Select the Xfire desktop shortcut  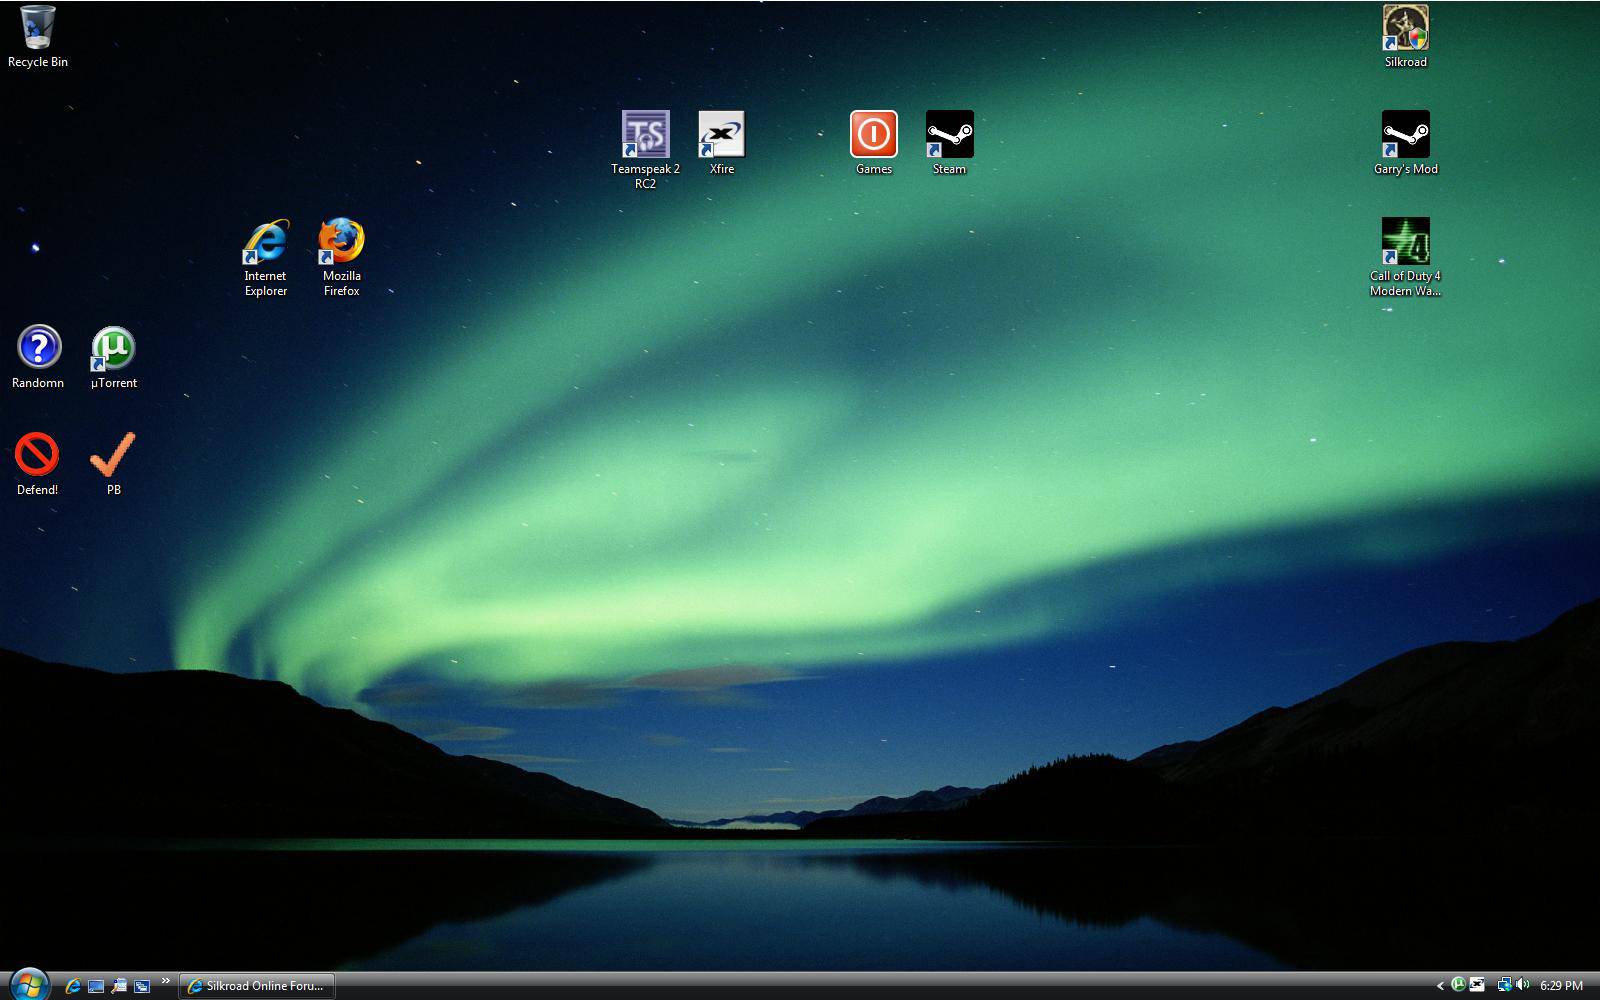pos(721,143)
